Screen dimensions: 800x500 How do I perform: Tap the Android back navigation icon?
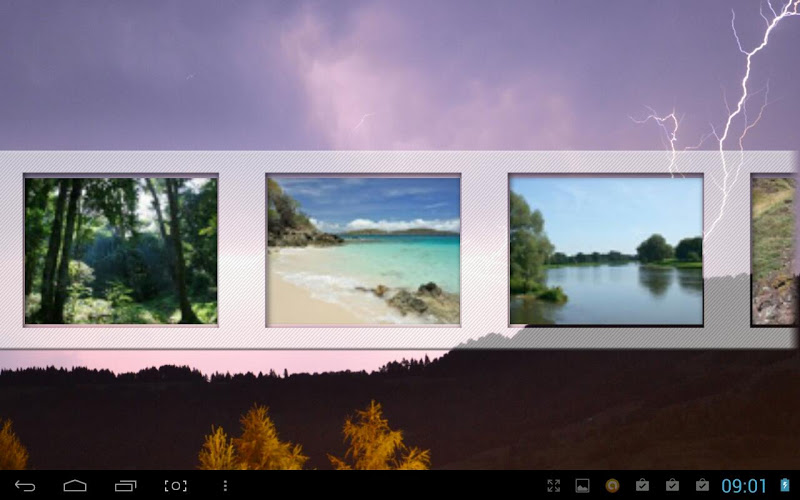coord(25,486)
